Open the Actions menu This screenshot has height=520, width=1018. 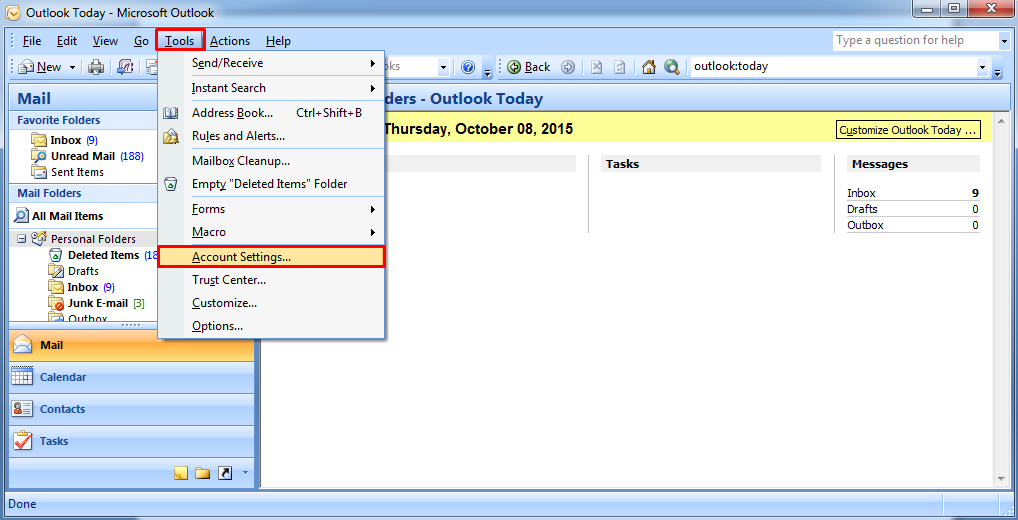tap(230, 41)
